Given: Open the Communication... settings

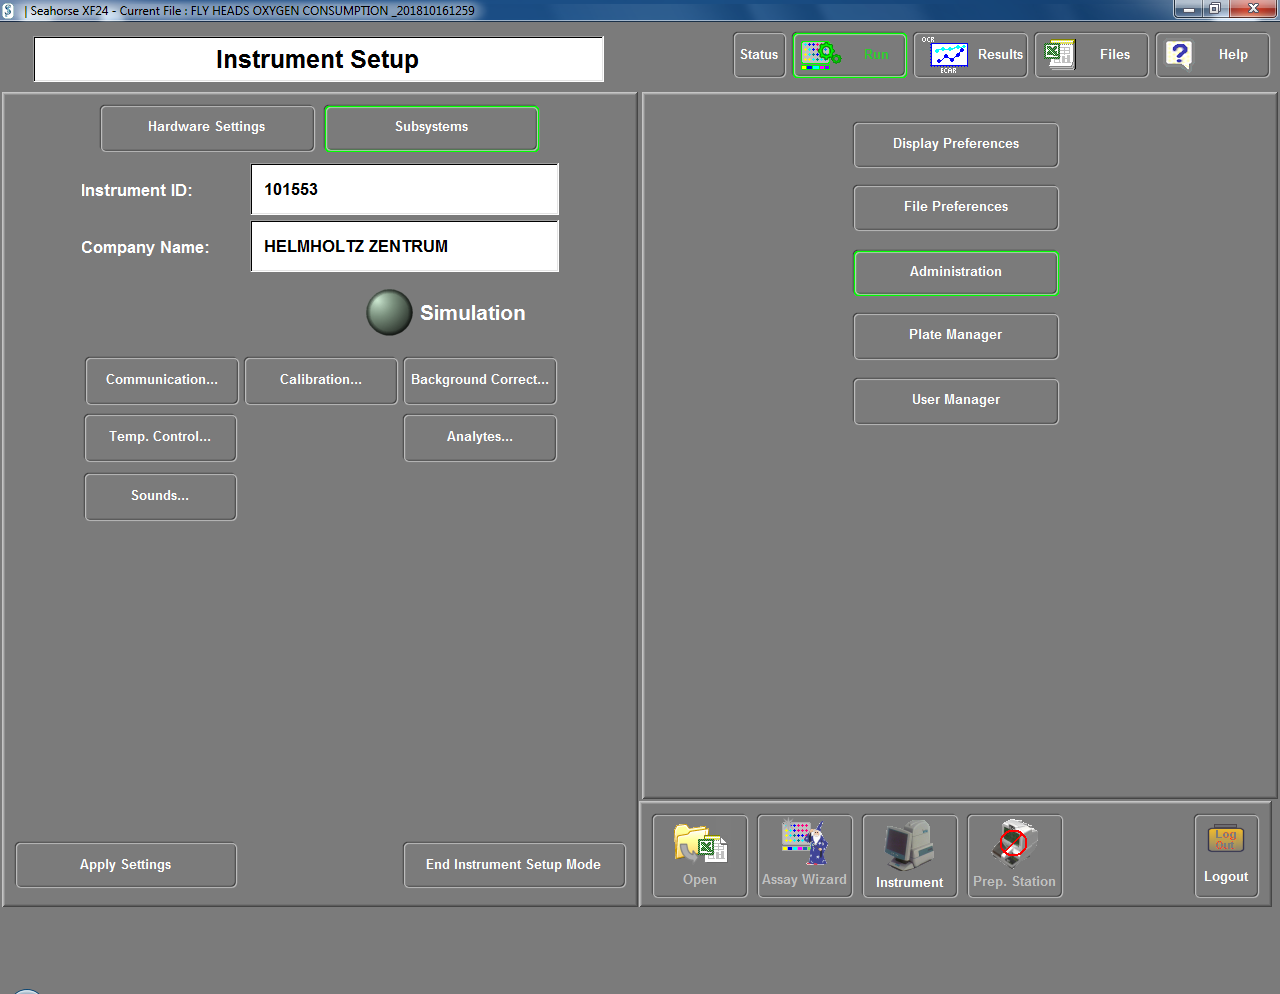Looking at the screenshot, I should tap(162, 381).
